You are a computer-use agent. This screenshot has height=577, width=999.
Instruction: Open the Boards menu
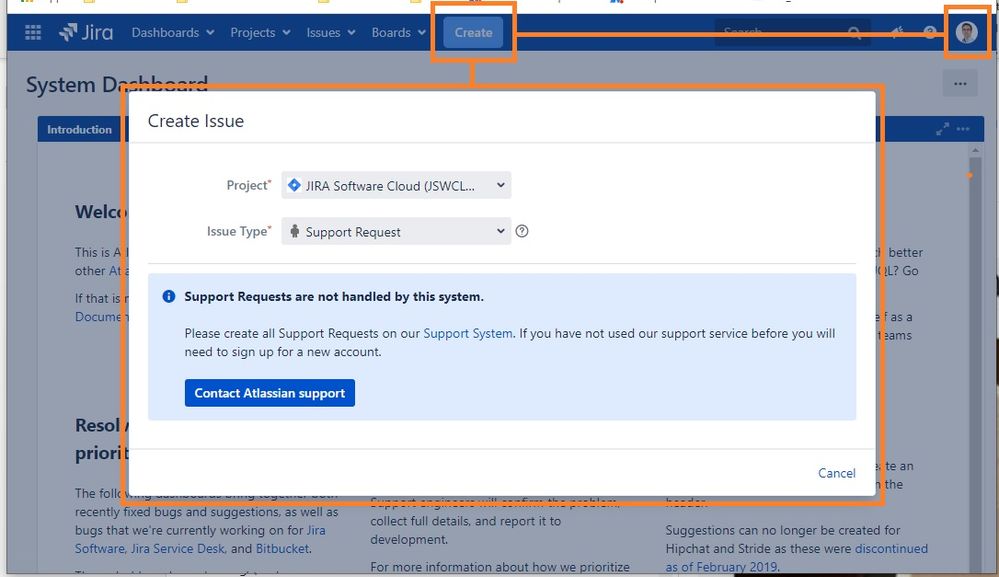click(398, 32)
